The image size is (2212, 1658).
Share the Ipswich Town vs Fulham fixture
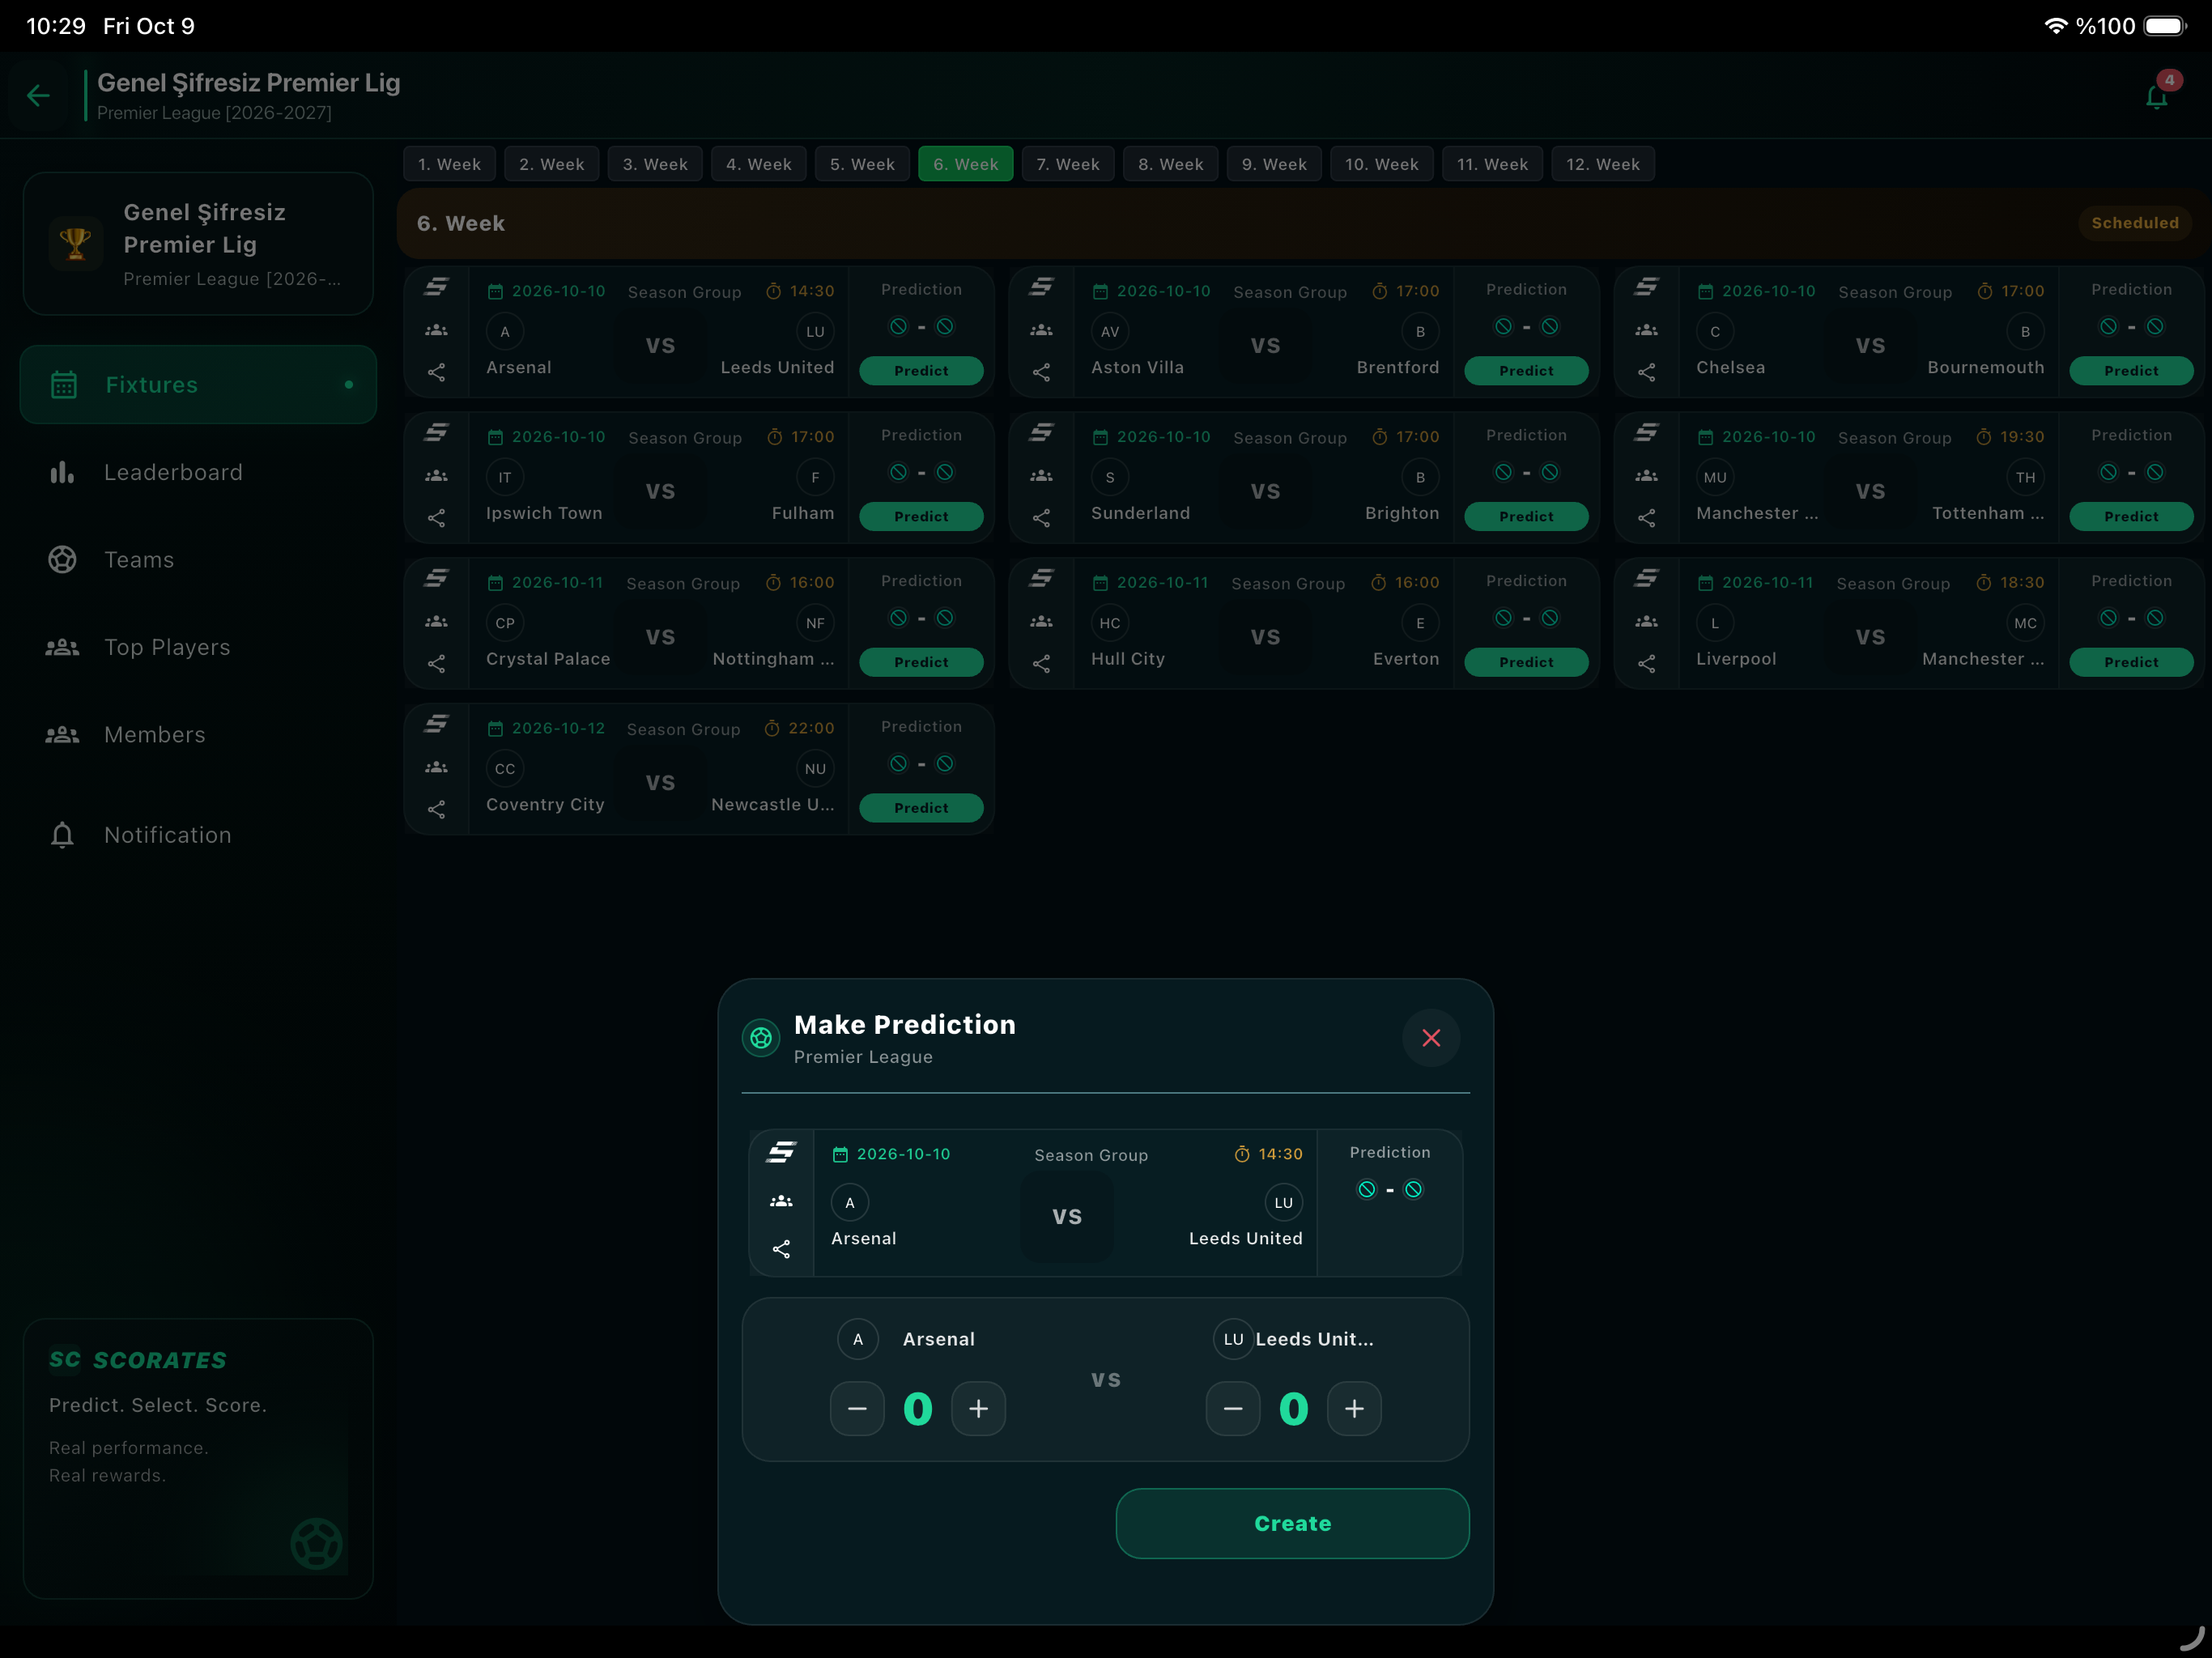click(x=436, y=518)
